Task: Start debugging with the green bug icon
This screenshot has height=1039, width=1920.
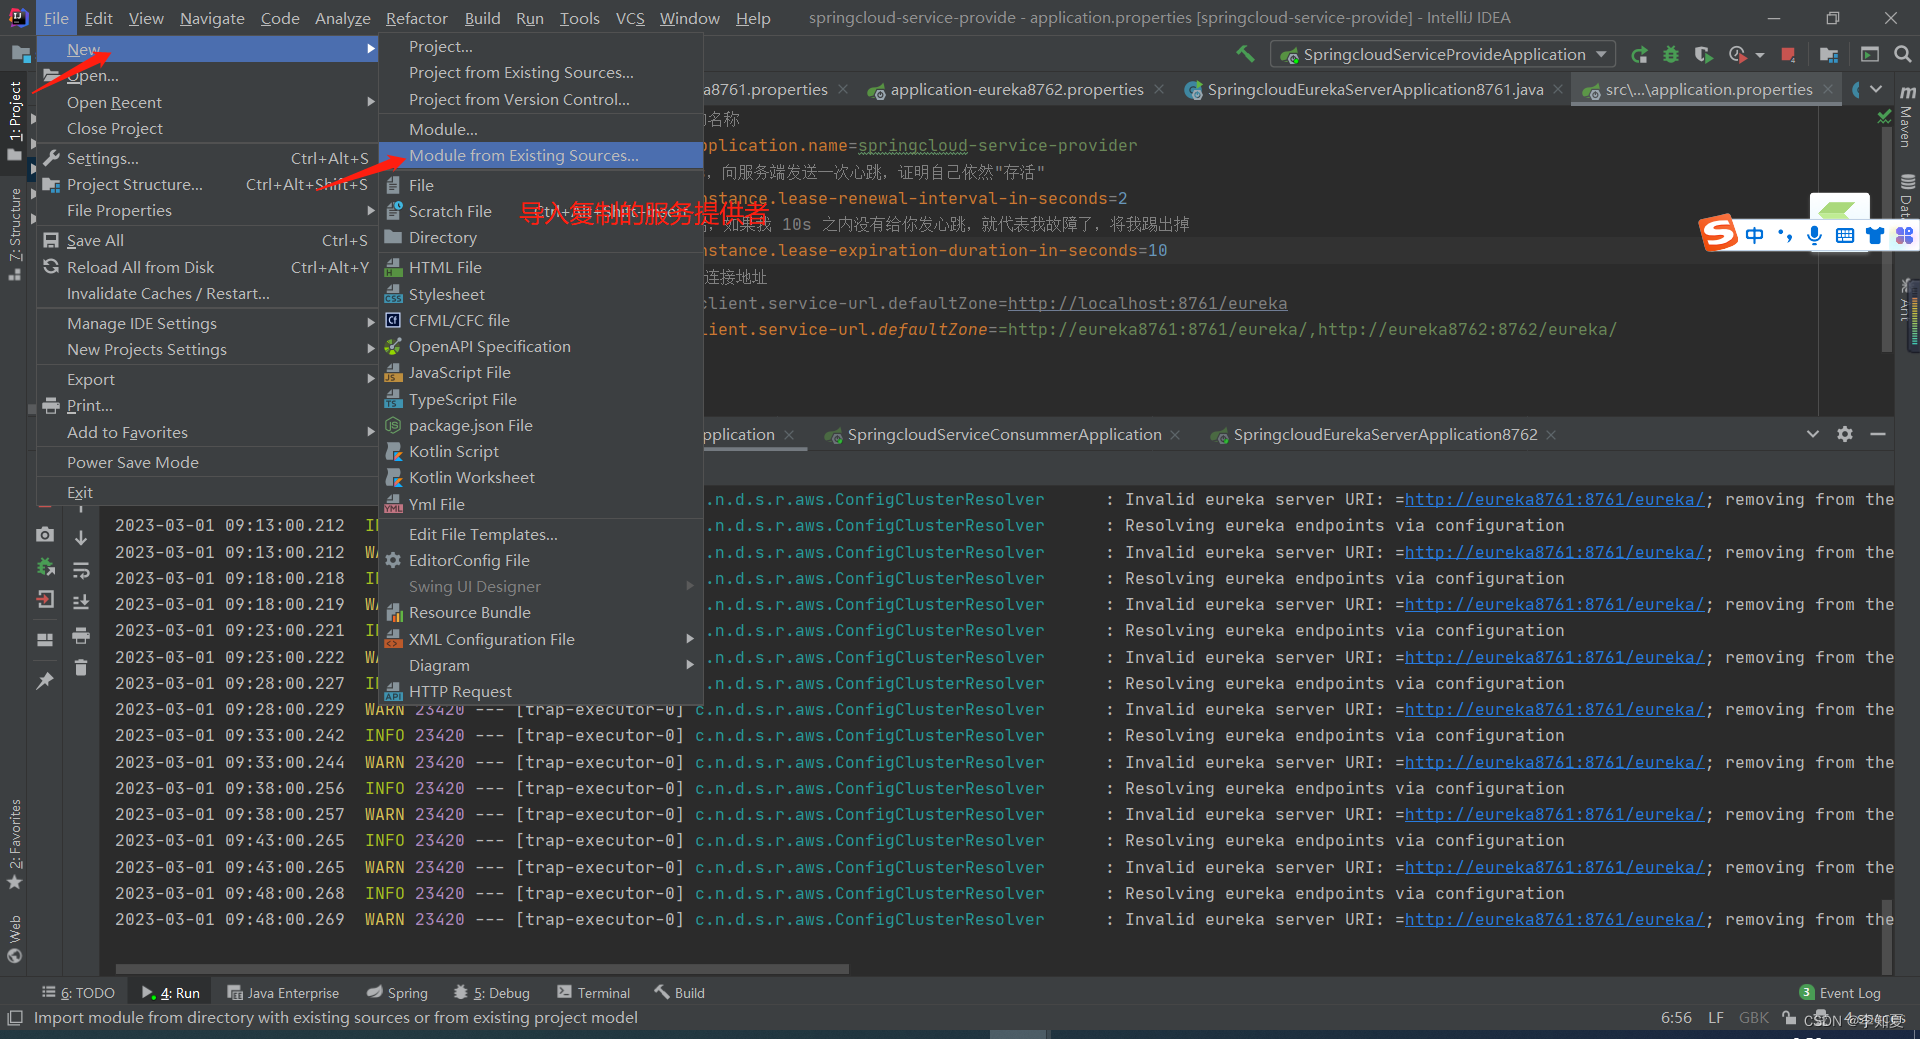Action: coord(1670,54)
